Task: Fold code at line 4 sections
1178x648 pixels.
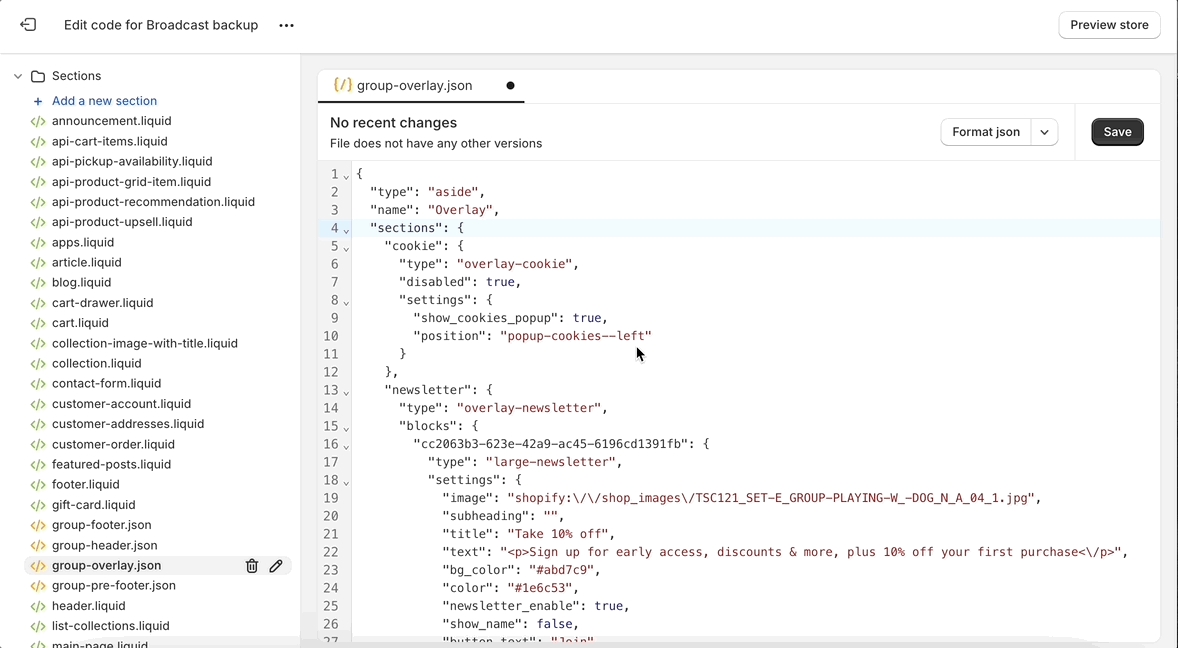Action: tap(346, 231)
